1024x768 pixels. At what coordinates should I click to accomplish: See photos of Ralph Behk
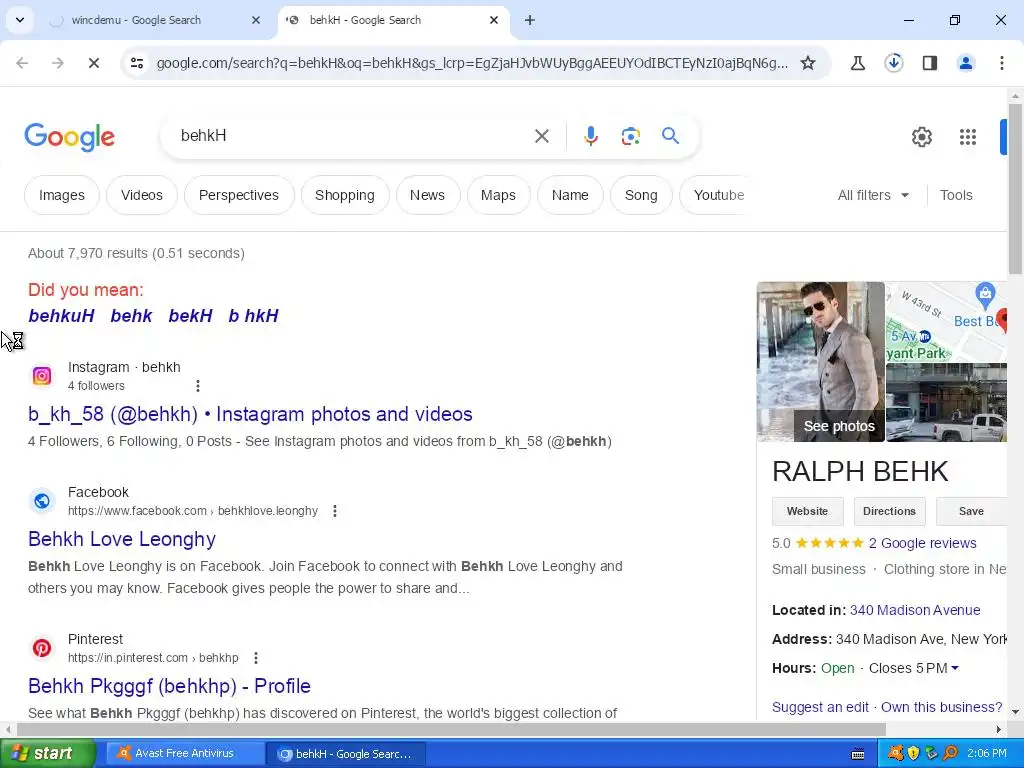coord(839,426)
